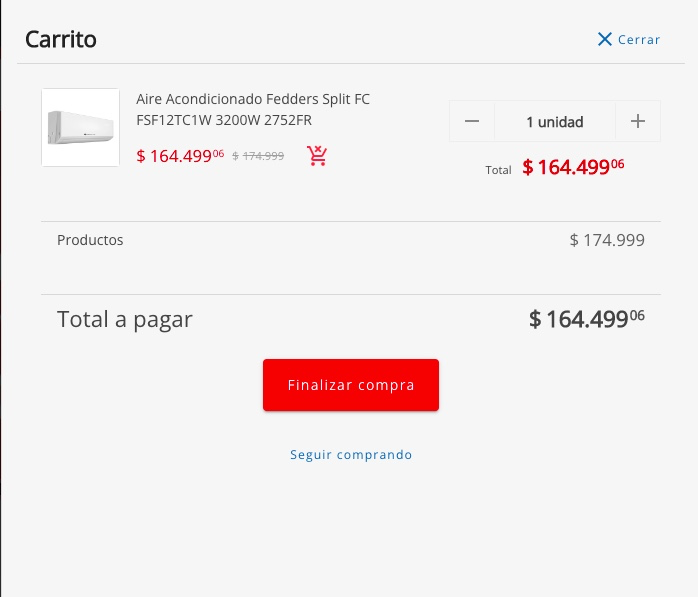The width and height of the screenshot is (698, 597).
Task: Click the final amount beside Total a pagar
Action: [586, 319]
